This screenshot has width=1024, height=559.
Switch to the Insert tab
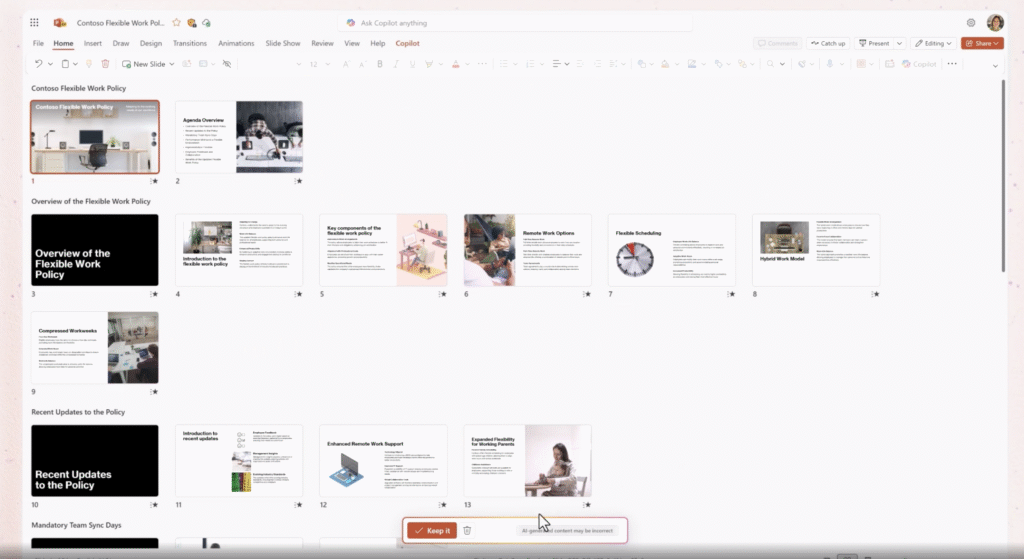93,43
